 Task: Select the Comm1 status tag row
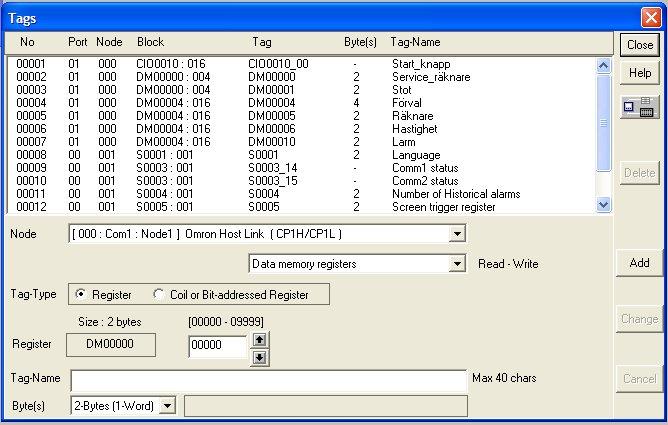(x=300, y=168)
